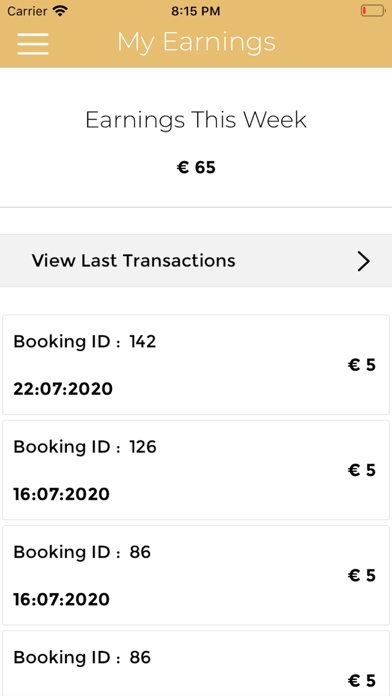Tap the right chevron arrow icon
The height and width of the screenshot is (696, 392).
[364, 261]
